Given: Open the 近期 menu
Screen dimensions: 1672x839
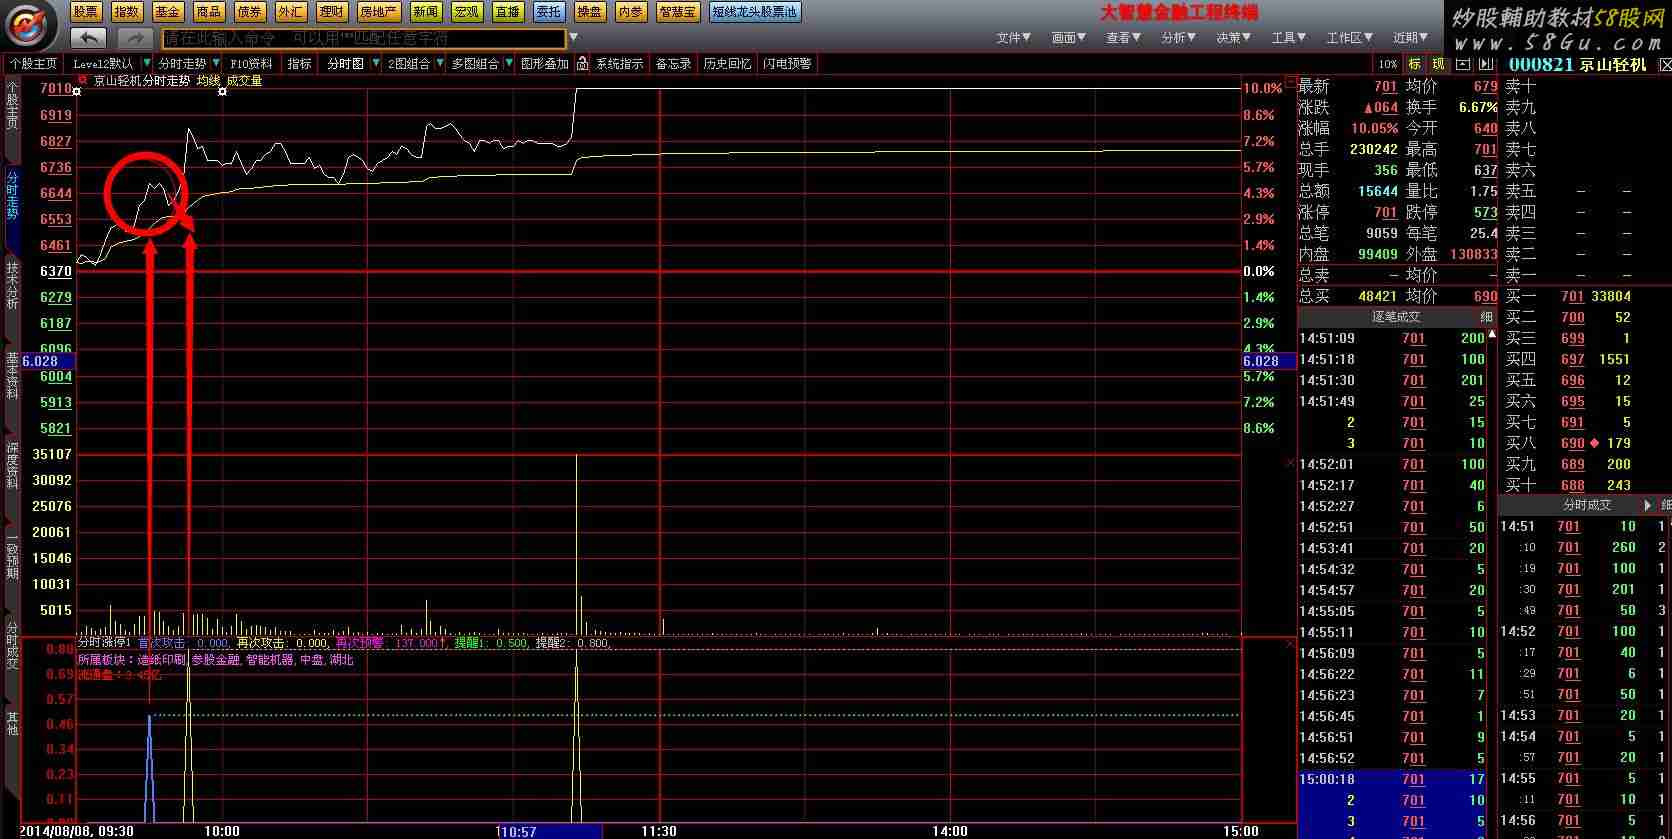Looking at the screenshot, I should coord(1410,37).
